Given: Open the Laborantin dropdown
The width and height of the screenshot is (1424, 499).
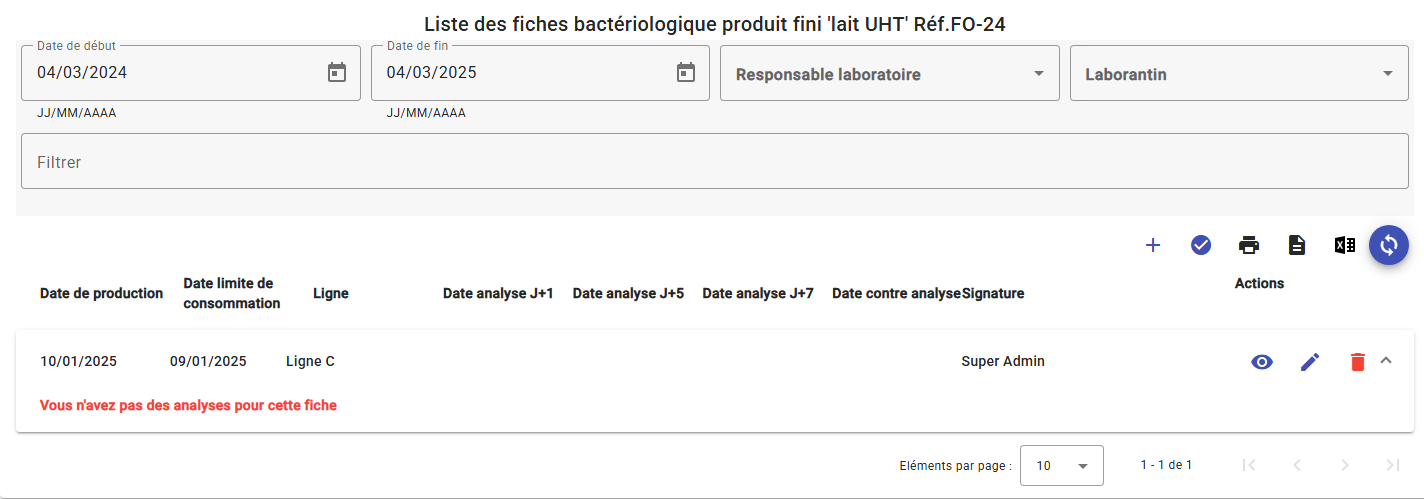Looking at the screenshot, I should point(1239,73).
